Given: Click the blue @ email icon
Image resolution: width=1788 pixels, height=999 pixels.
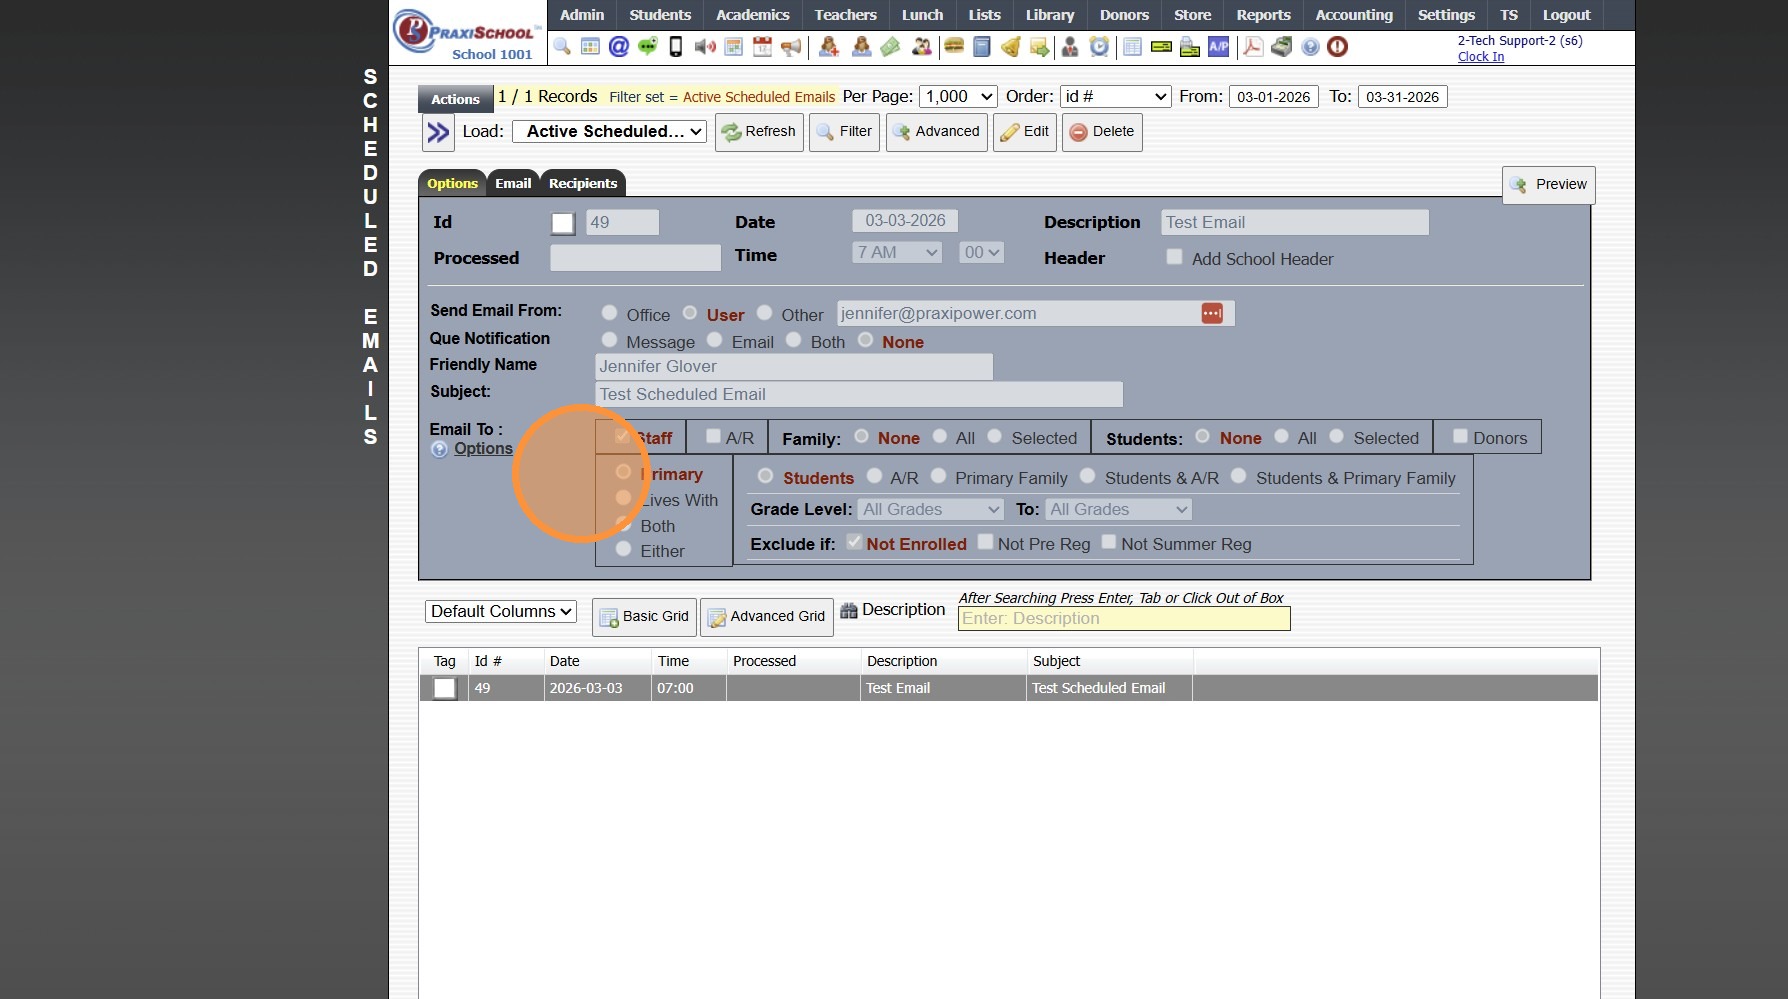Looking at the screenshot, I should coord(619,46).
